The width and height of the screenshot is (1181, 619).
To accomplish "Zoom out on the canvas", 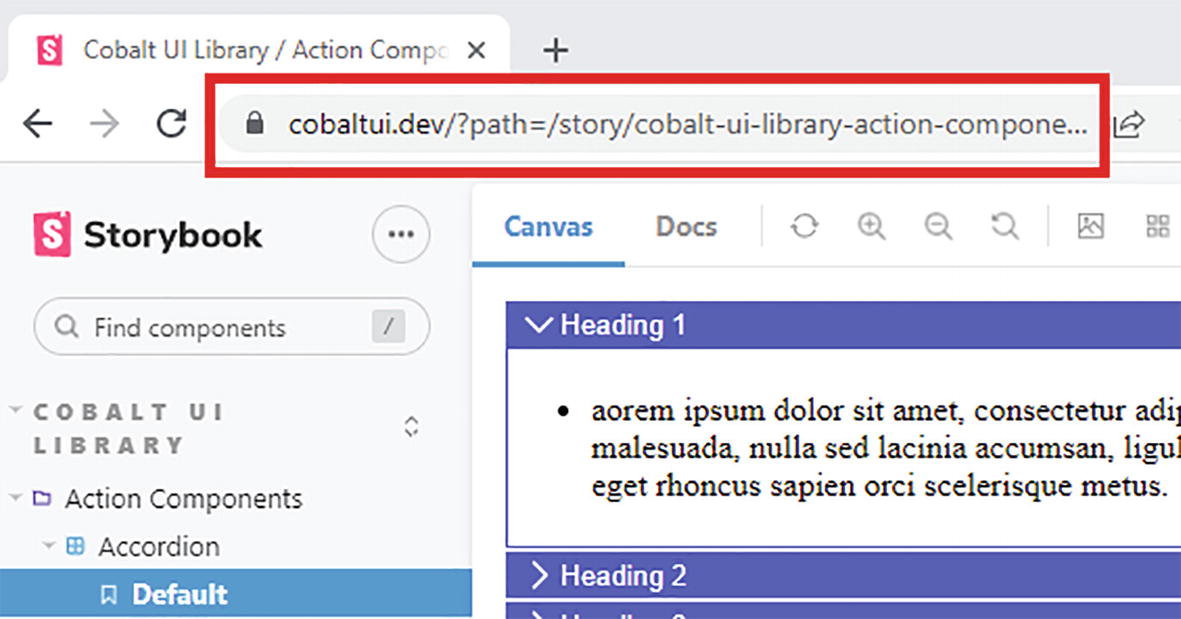I will 938,227.
